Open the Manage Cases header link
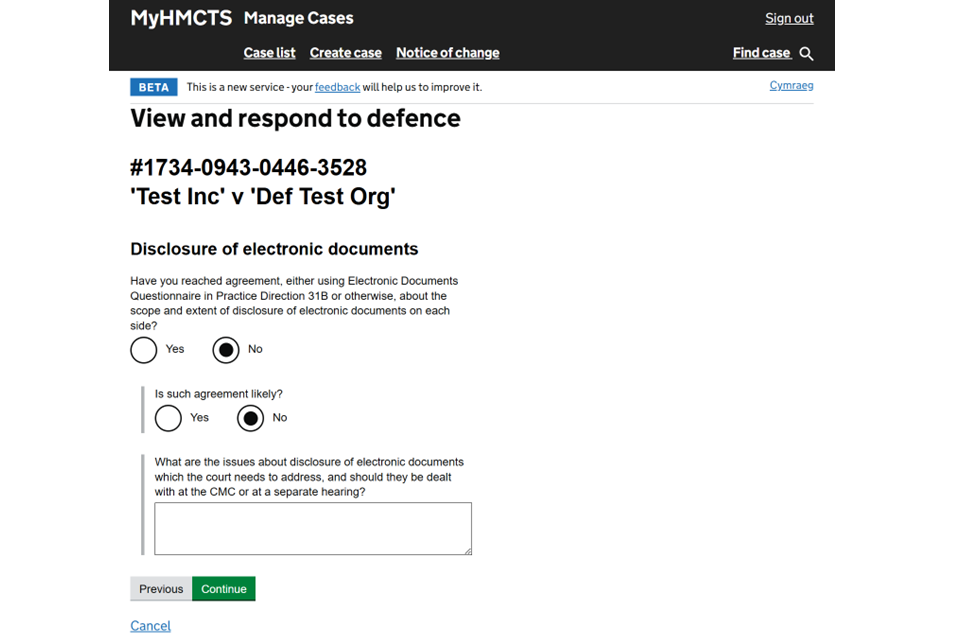The height and width of the screenshot is (640, 960). pyautogui.click(x=298, y=18)
